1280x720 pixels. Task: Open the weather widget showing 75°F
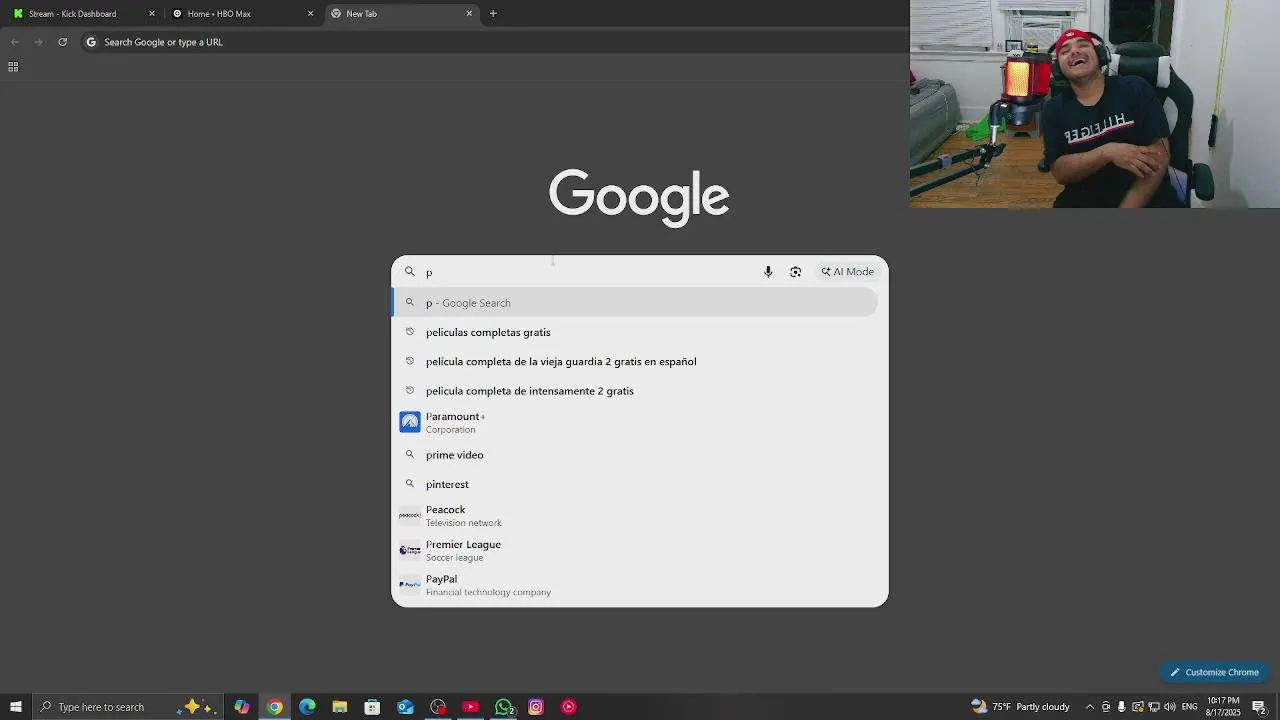[1020, 707]
